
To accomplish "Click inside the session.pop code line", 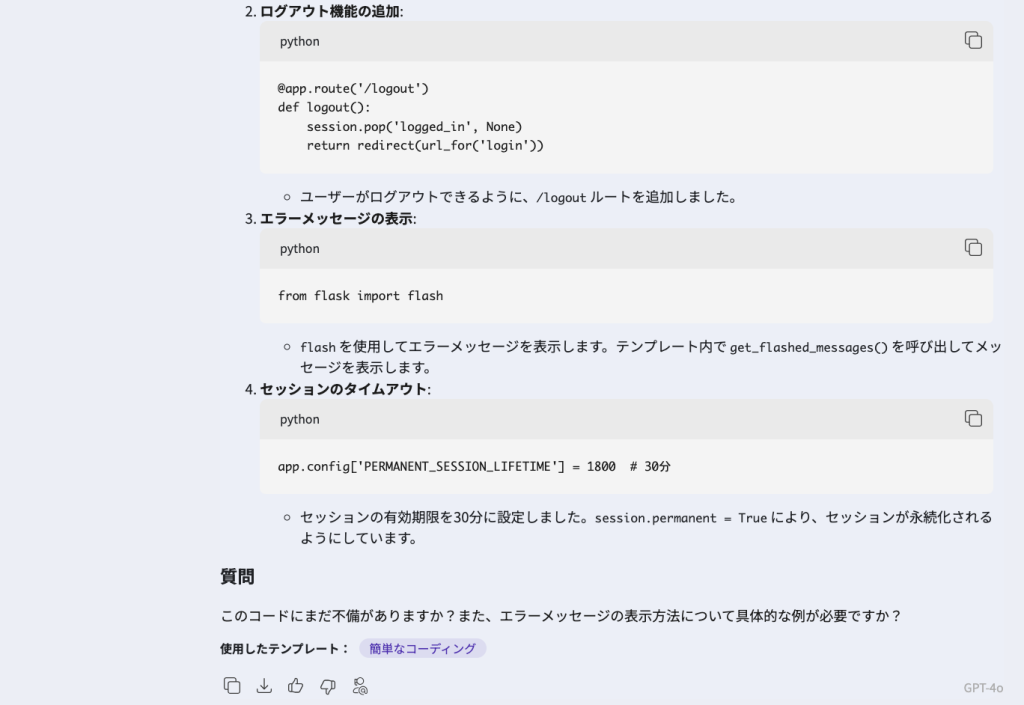I will 414,127.
